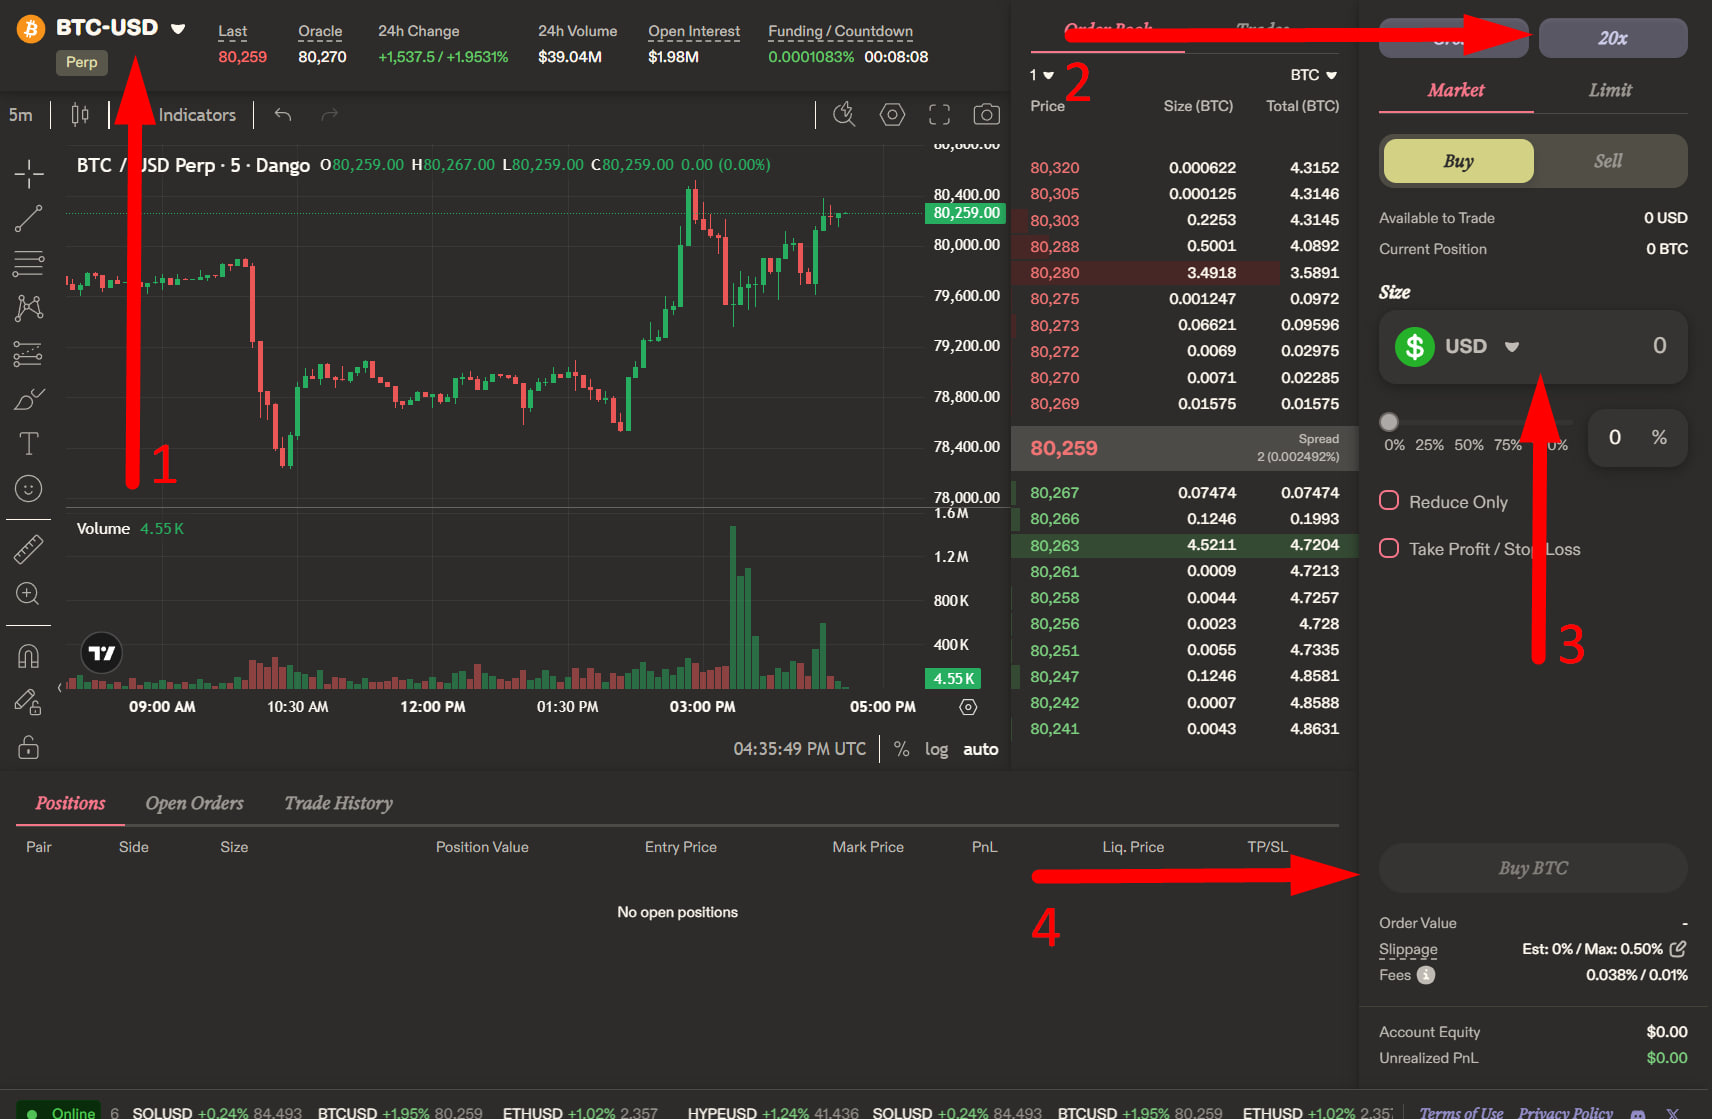Open the emoji icons tool

29,489
